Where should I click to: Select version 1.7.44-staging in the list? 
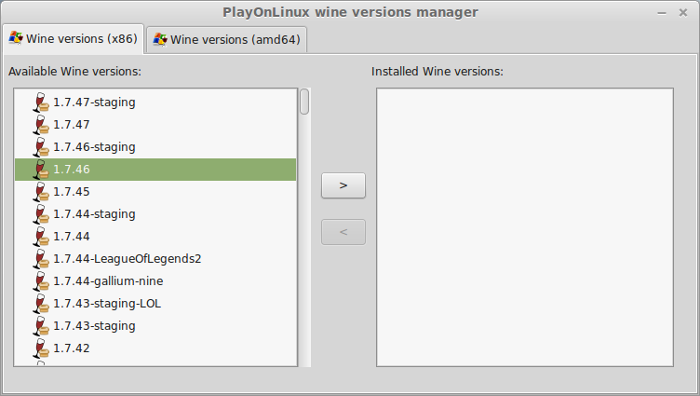tap(155, 214)
